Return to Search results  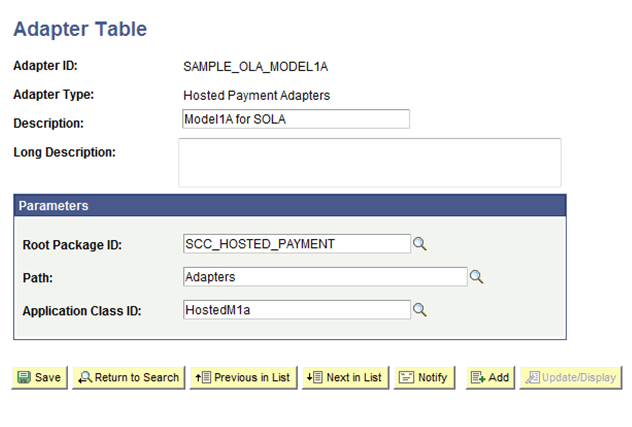point(129,378)
